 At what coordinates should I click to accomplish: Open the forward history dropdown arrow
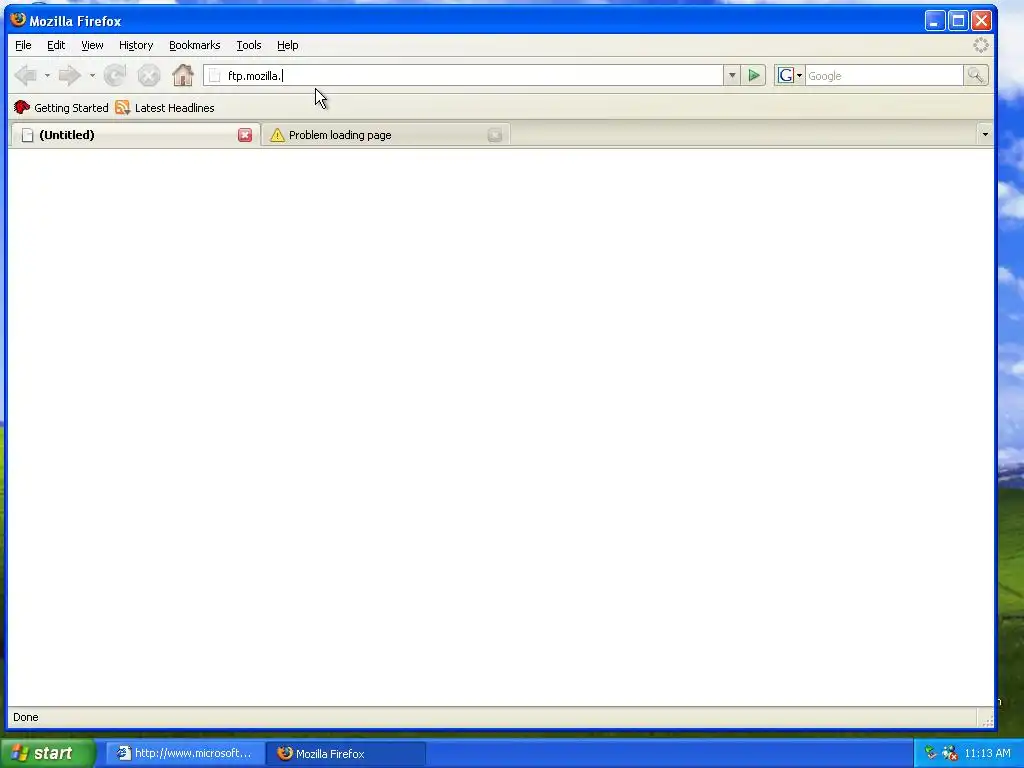[92, 76]
